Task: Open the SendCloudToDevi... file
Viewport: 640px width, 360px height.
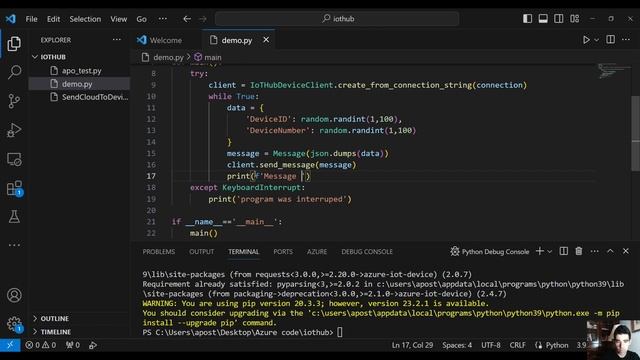Action: [80, 97]
